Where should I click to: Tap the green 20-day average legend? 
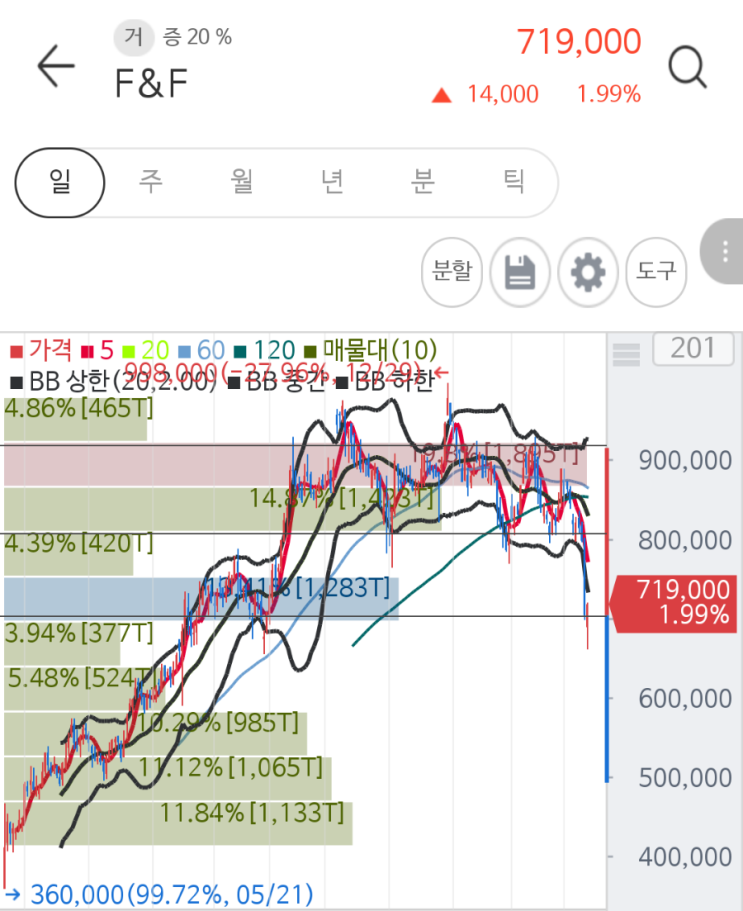click(x=146, y=350)
